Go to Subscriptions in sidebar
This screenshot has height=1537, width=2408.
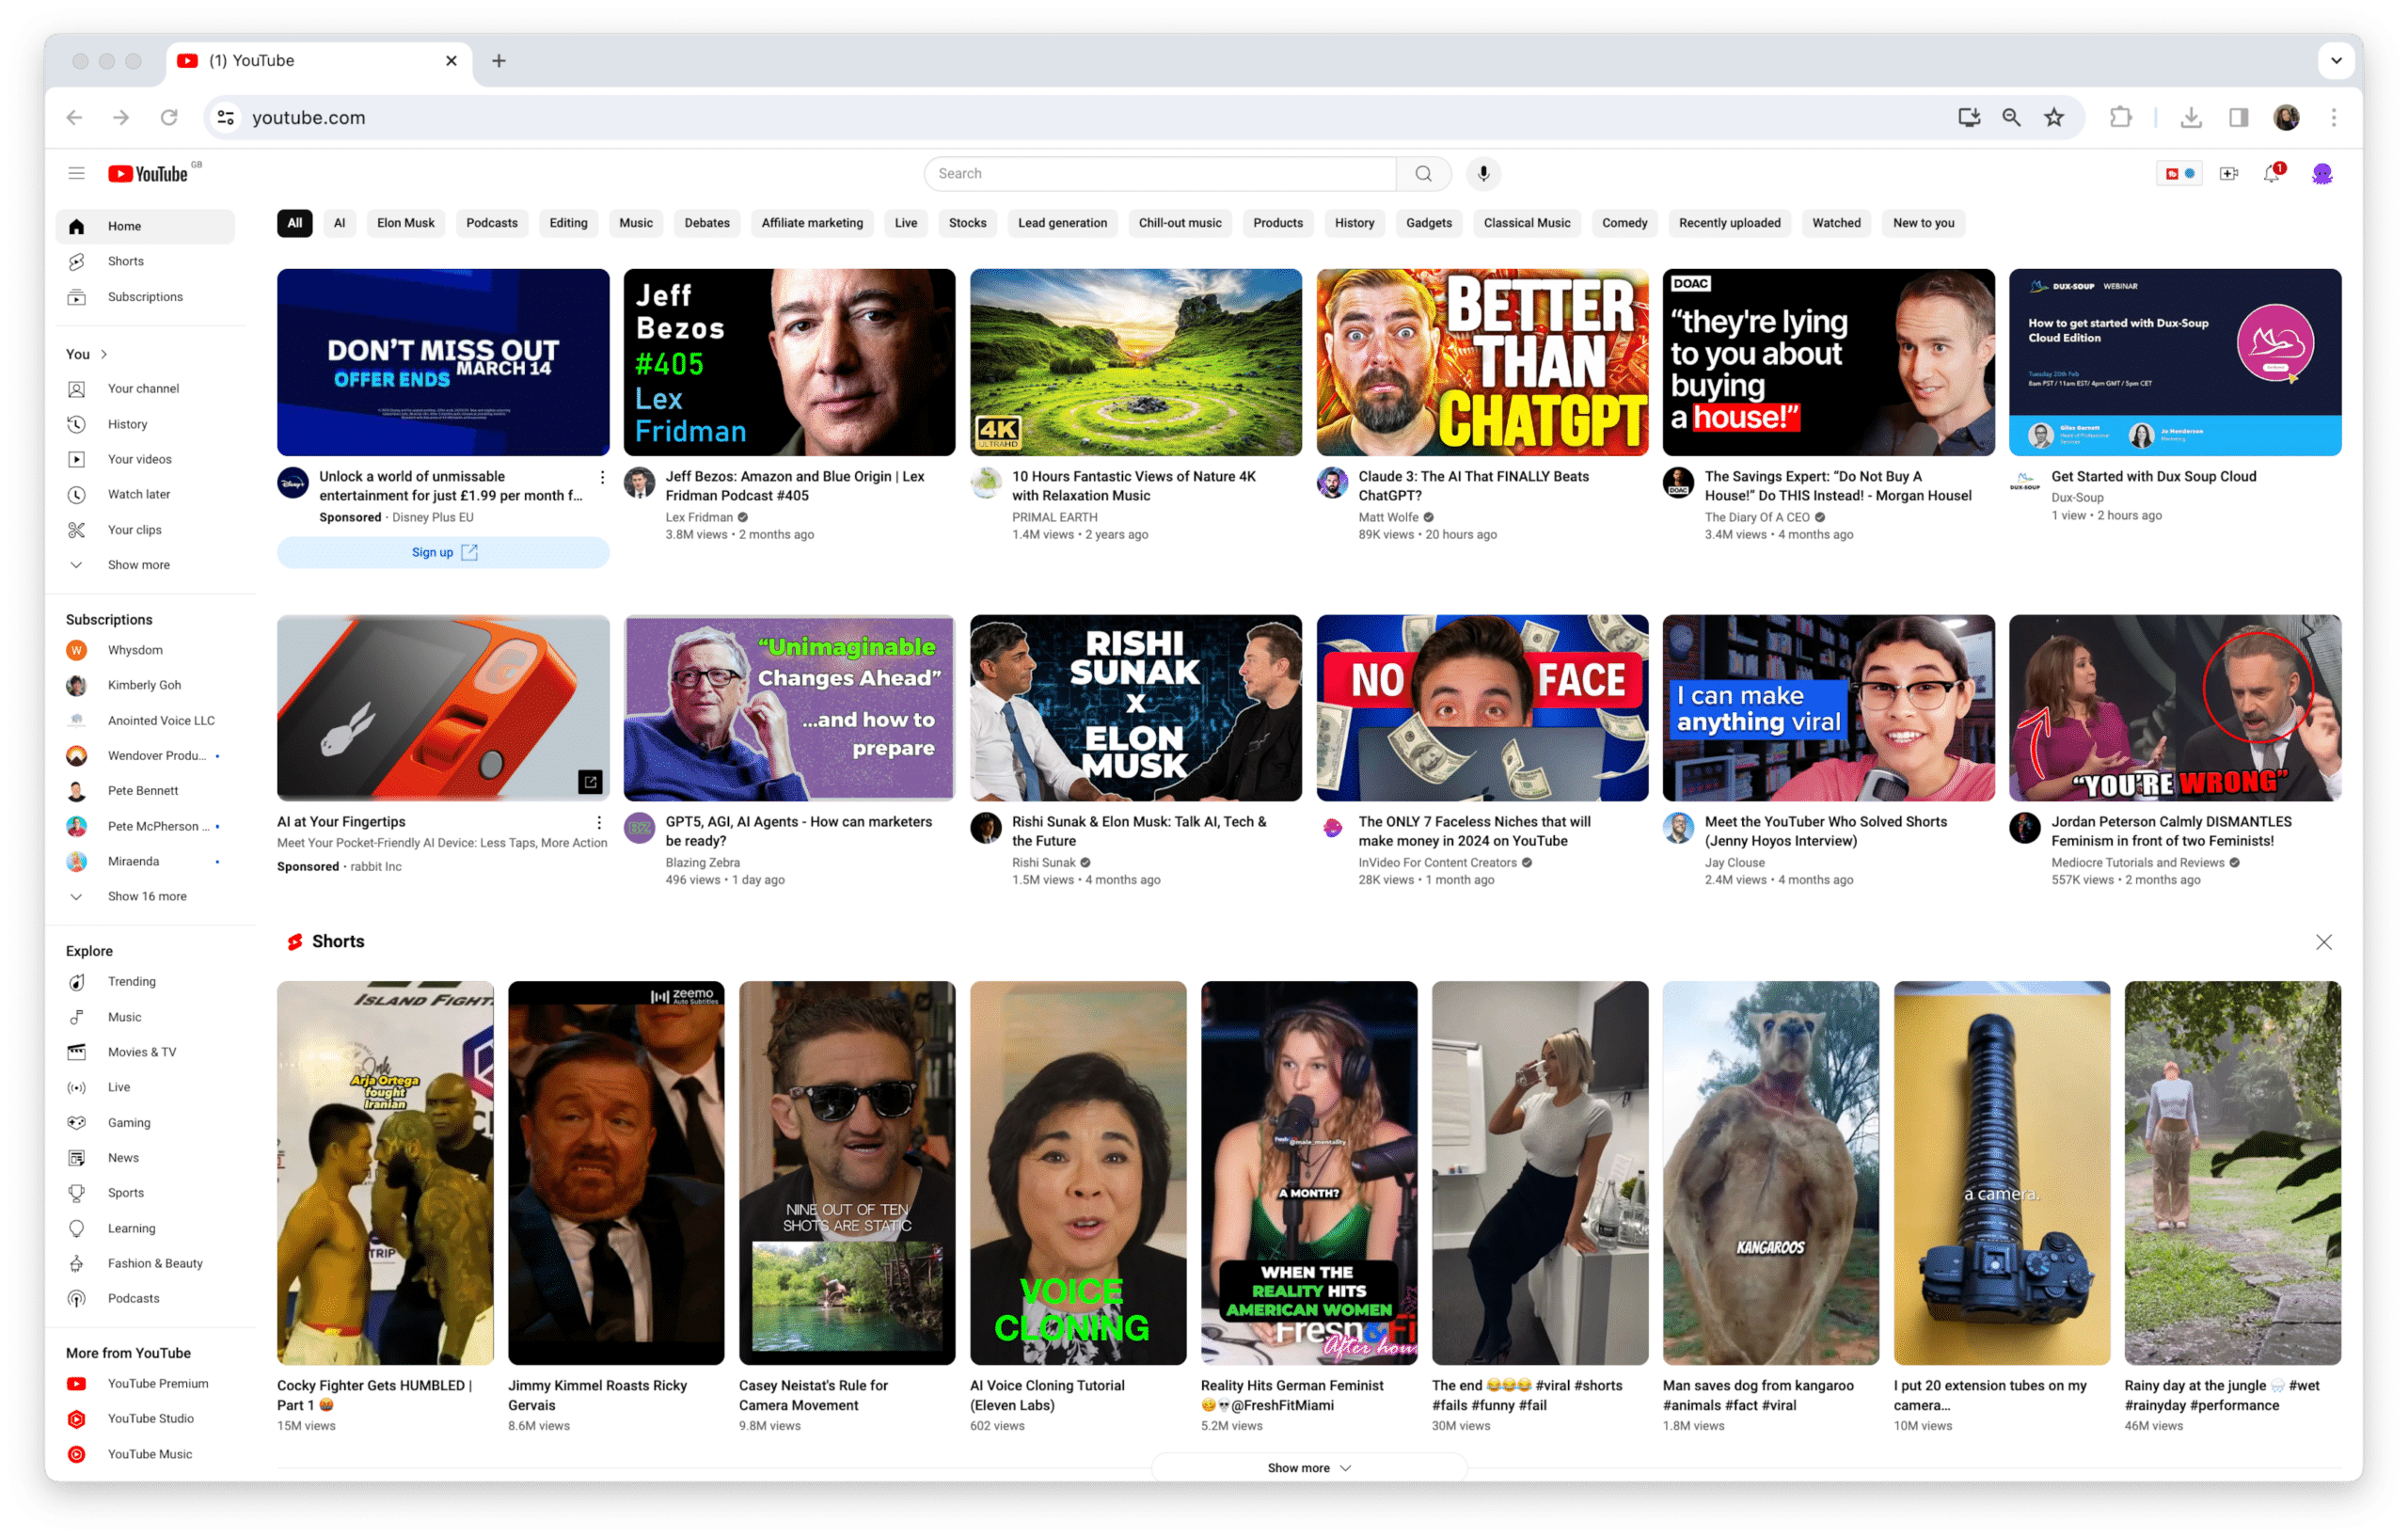(x=145, y=297)
